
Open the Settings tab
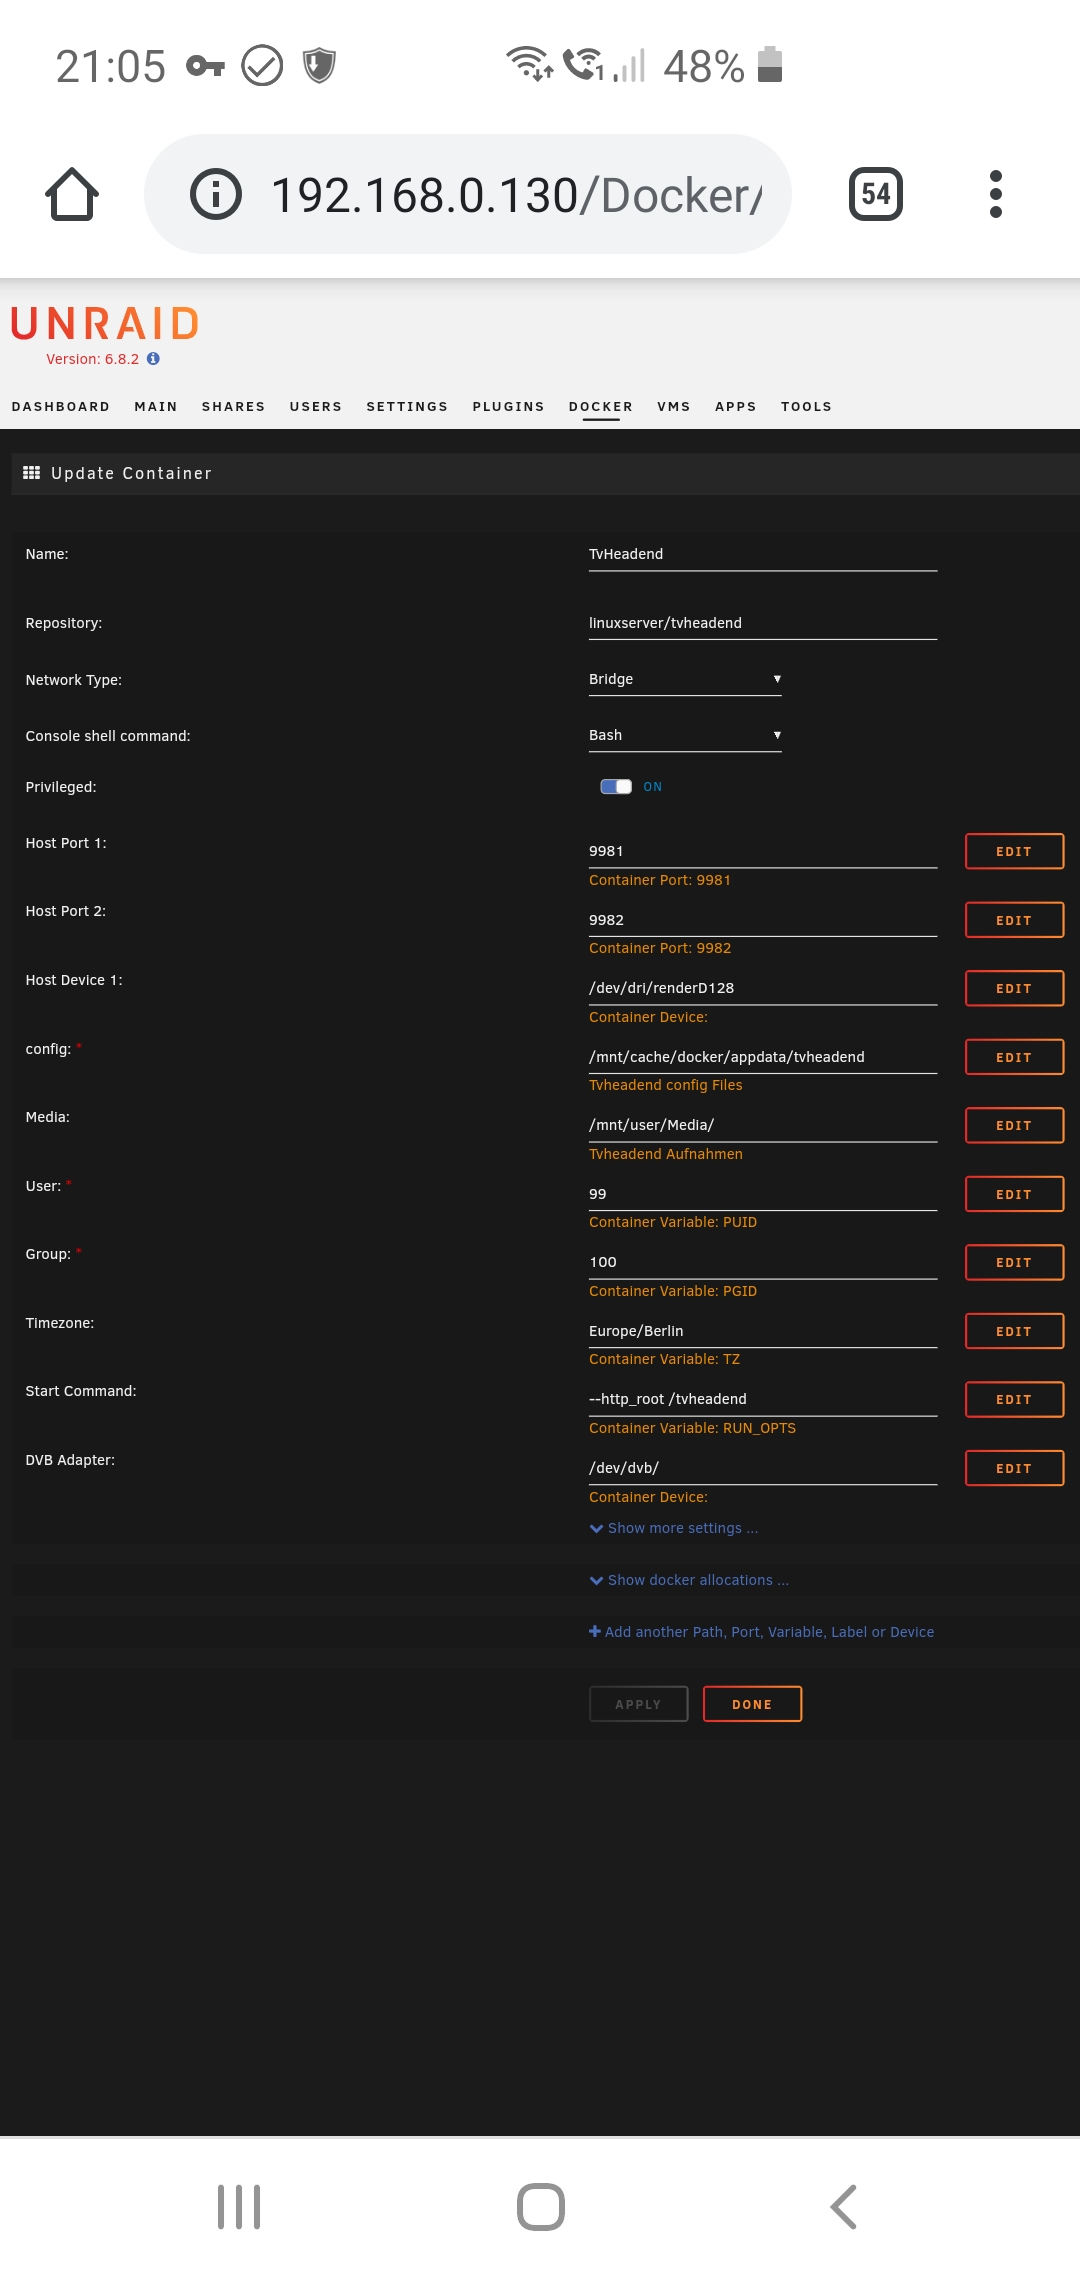(x=407, y=407)
